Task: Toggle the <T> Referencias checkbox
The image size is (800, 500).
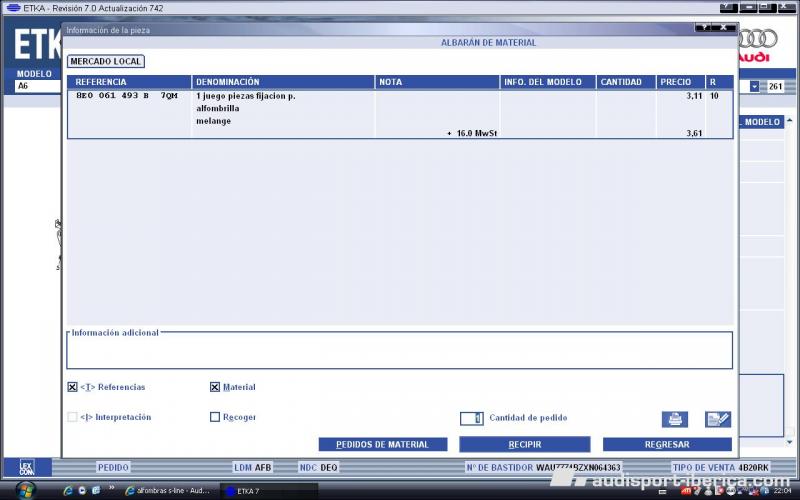Action: pyautogui.click(x=72, y=387)
